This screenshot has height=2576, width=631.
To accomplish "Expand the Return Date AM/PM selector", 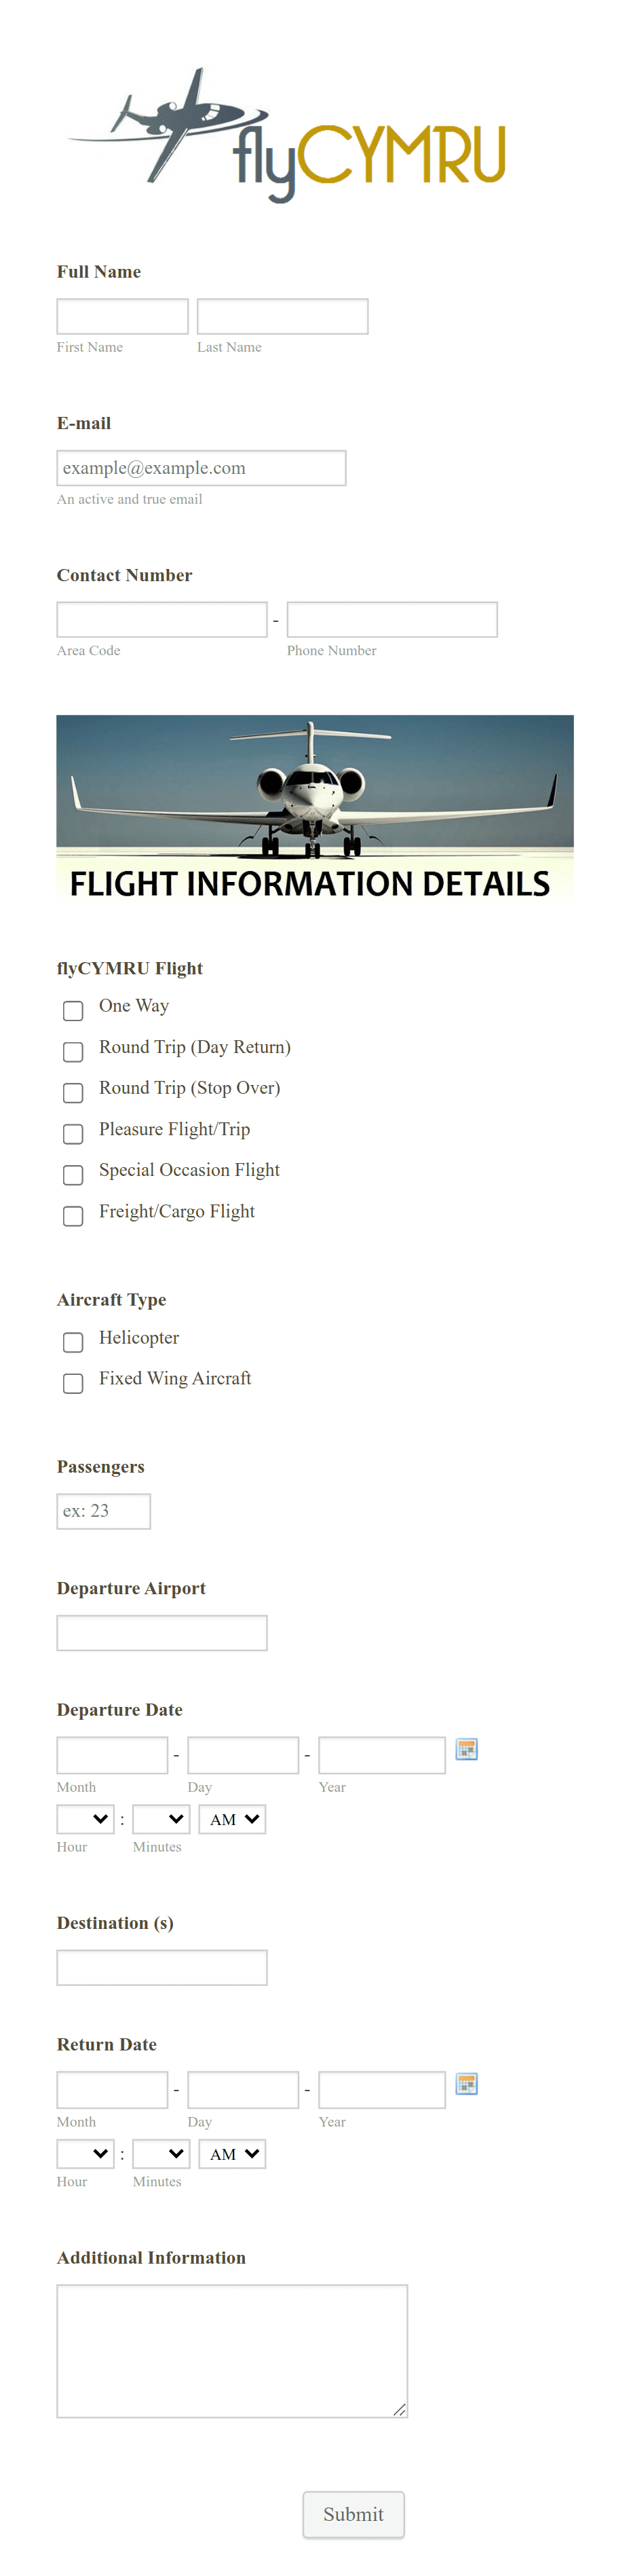I will (232, 2154).
